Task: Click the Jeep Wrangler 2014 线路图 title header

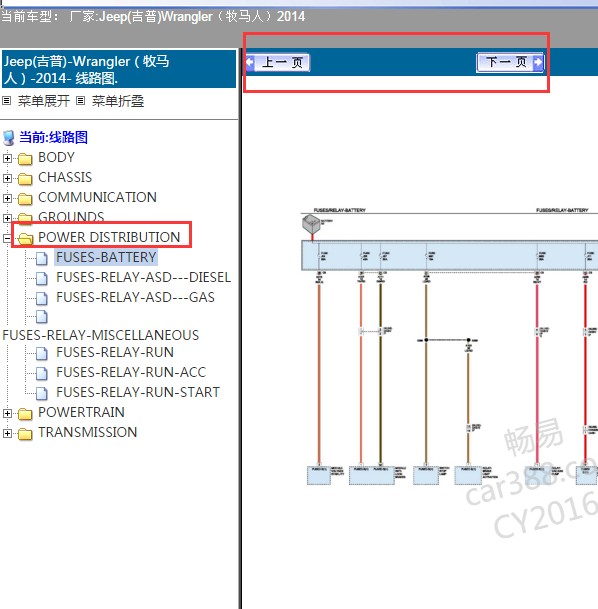Action: tap(118, 69)
